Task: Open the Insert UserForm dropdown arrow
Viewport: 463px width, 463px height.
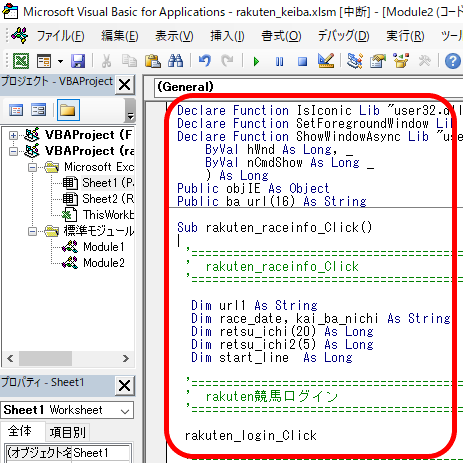Action: (x=60, y=61)
